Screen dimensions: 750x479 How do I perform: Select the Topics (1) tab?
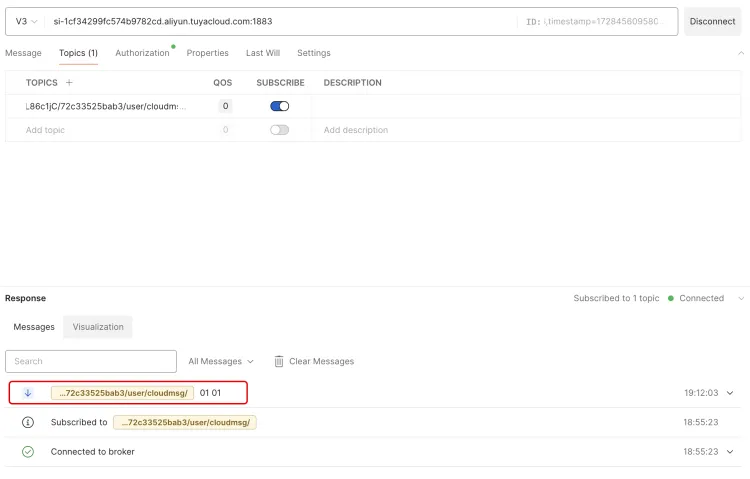coord(78,53)
